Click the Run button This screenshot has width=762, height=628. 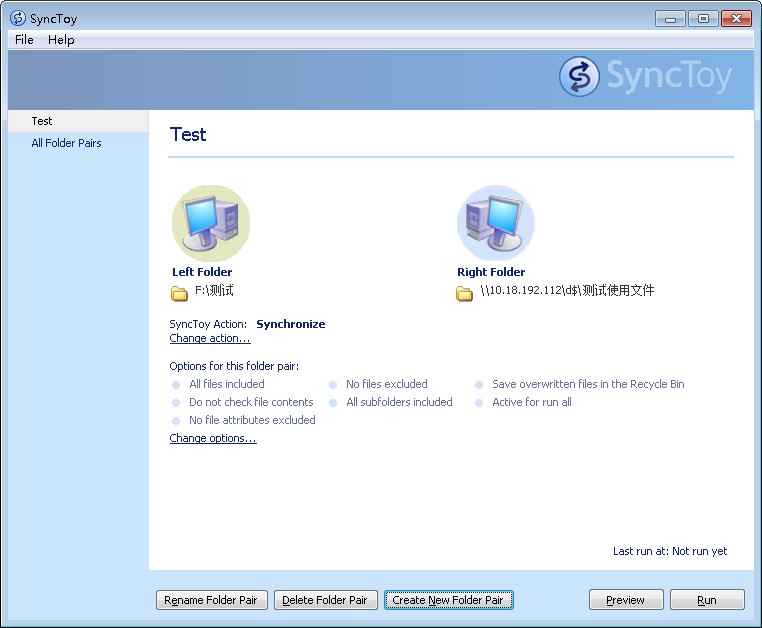(707, 600)
